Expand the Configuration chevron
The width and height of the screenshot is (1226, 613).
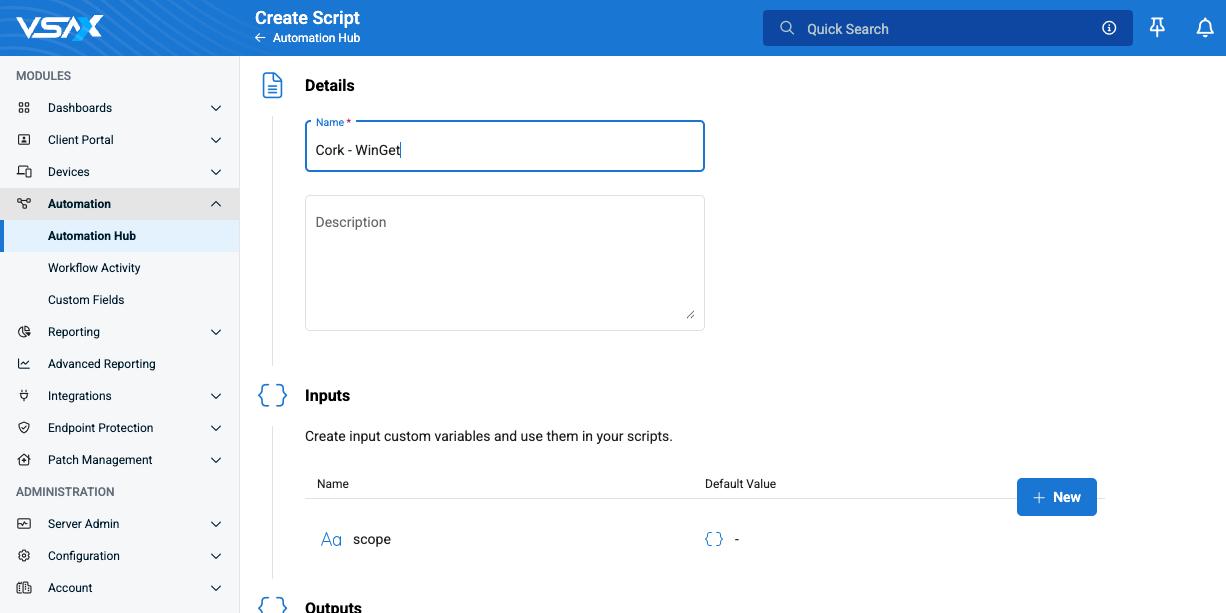click(x=216, y=556)
